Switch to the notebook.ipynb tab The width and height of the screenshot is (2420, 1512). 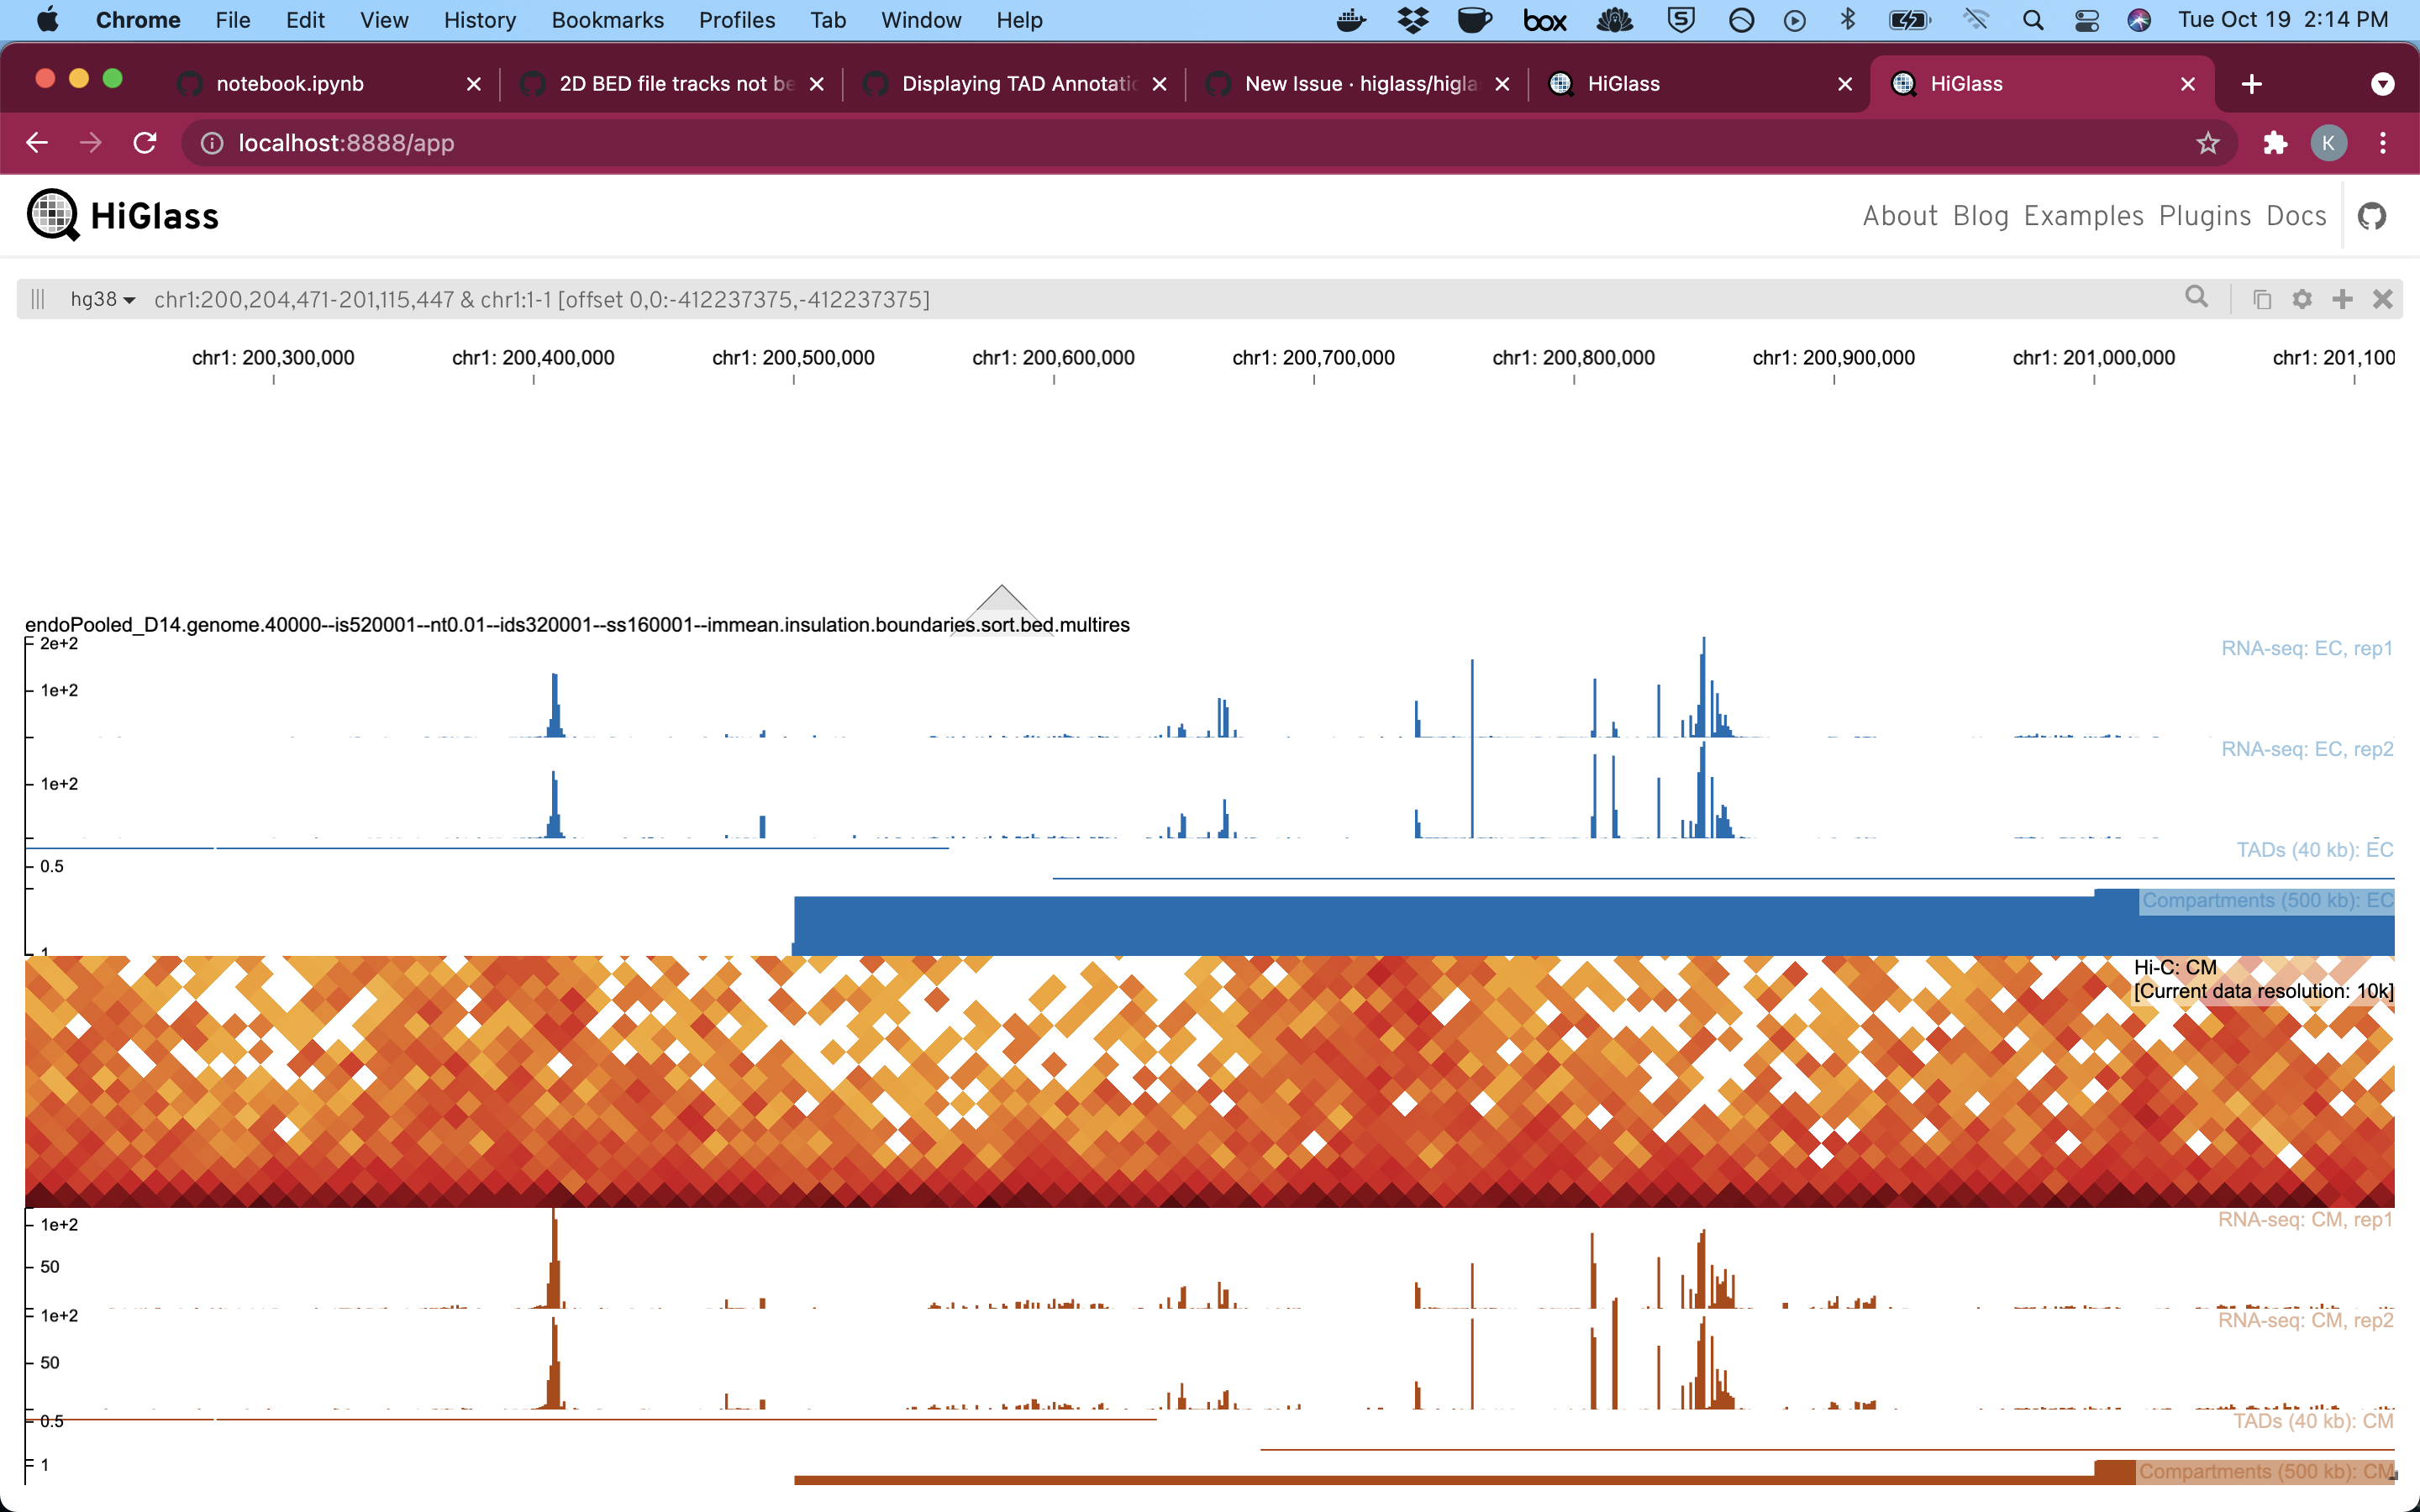point(290,83)
